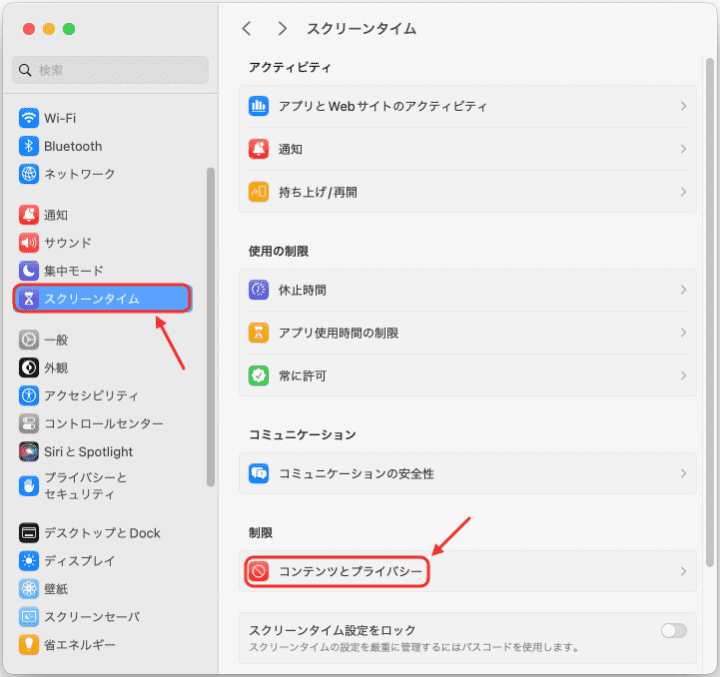Click the コミュニケーションの安全性 chat icon
720x677 pixels.
pyautogui.click(x=259, y=473)
